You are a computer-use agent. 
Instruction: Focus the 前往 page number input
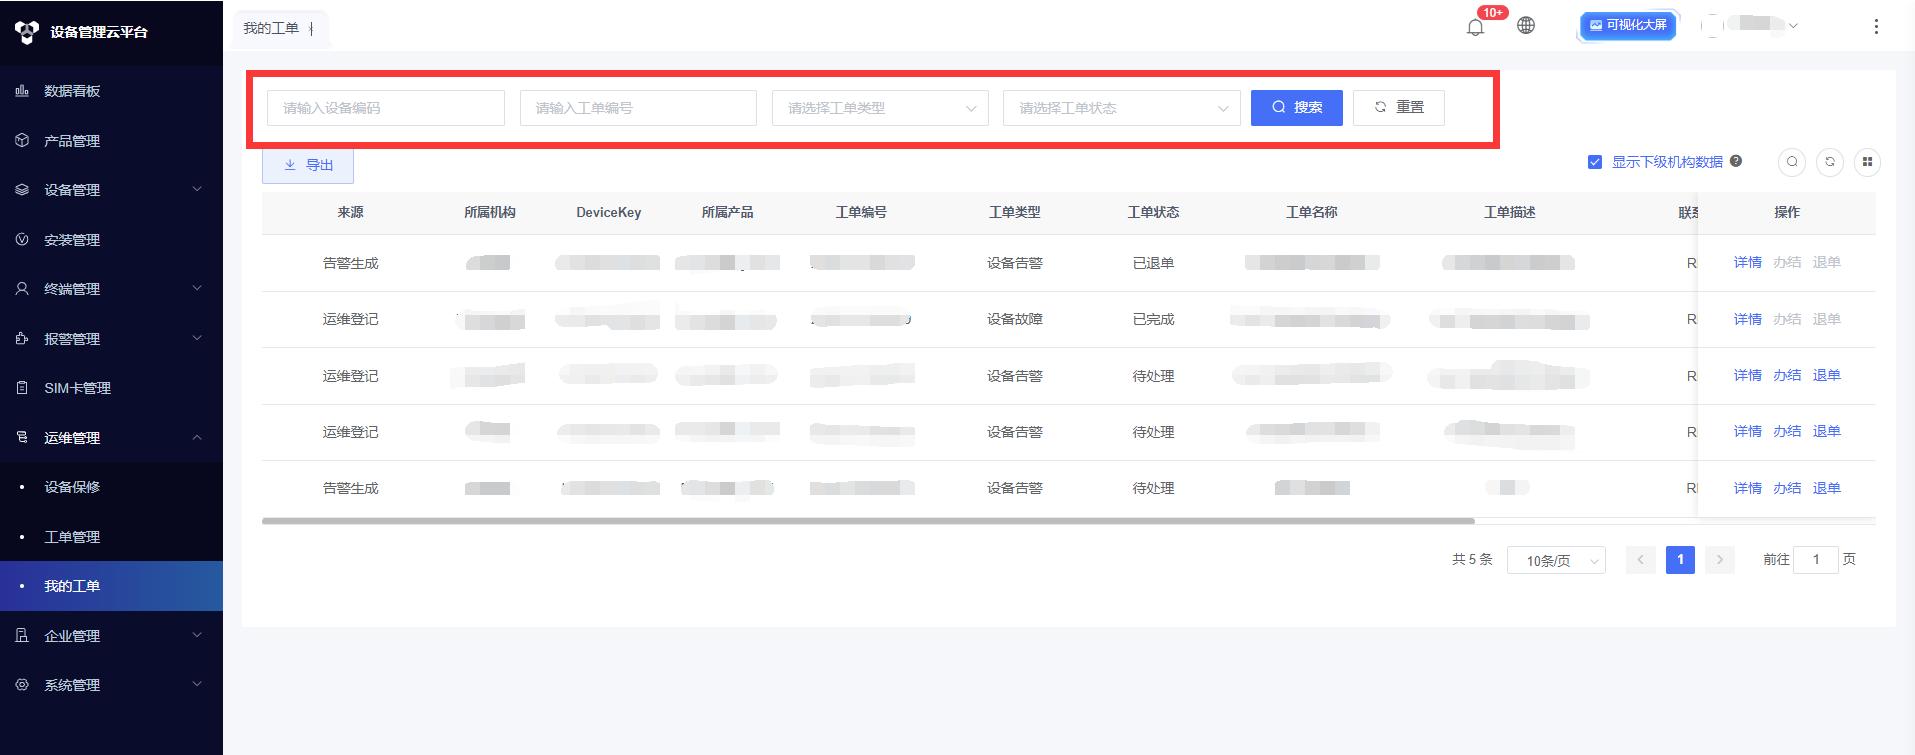pyautogui.click(x=1815, y=560)
